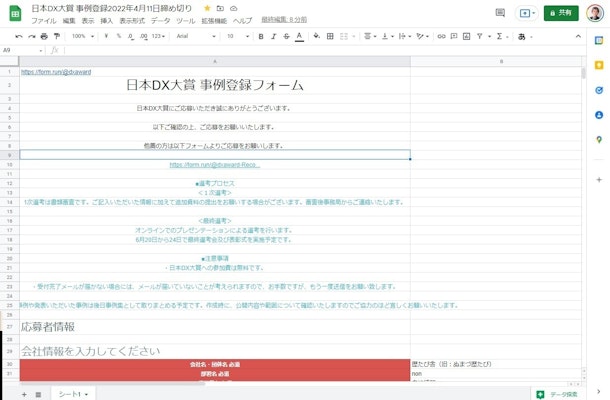Screen dimensions: 610x400
Task: Add a new sheet with plus icon
Action: (x=24, y=394)
